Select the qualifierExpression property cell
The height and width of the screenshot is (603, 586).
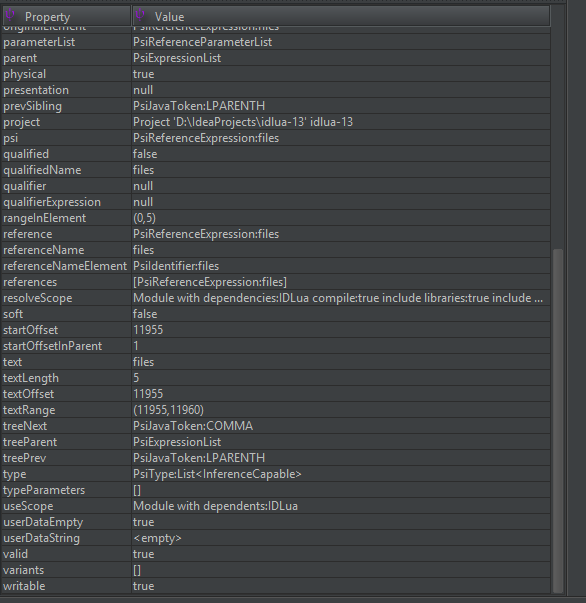pyautogui.click(x=66, y=202)
